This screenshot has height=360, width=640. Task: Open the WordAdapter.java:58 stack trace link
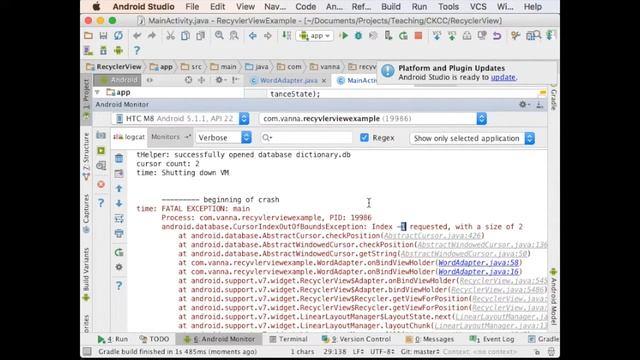coord(478,263)
